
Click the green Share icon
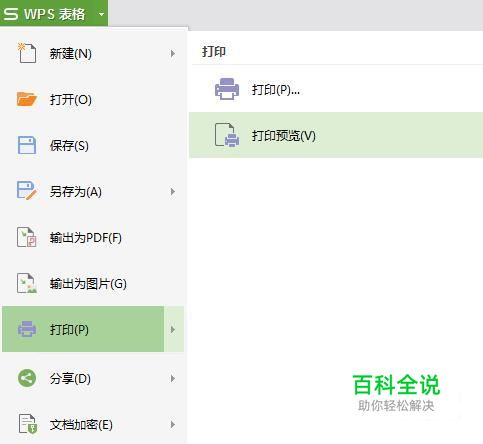27,378
